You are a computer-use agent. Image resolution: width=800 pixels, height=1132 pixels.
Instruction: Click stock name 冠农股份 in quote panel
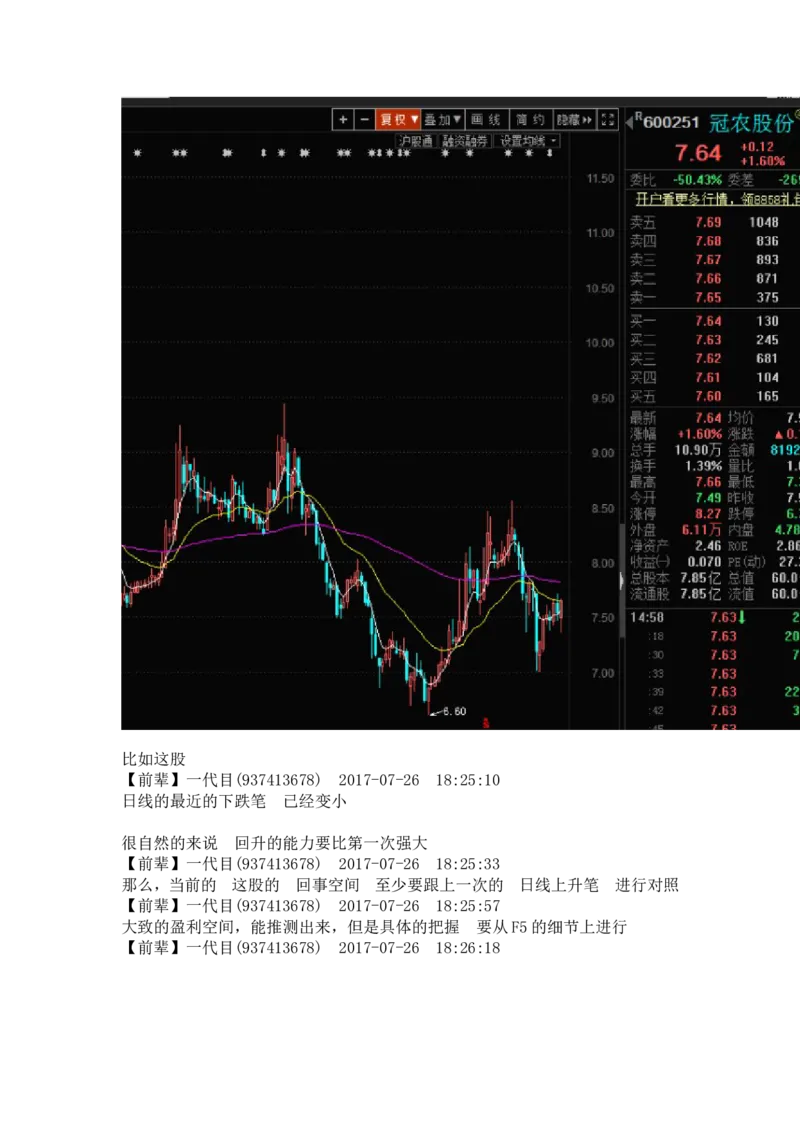[752, 120]
